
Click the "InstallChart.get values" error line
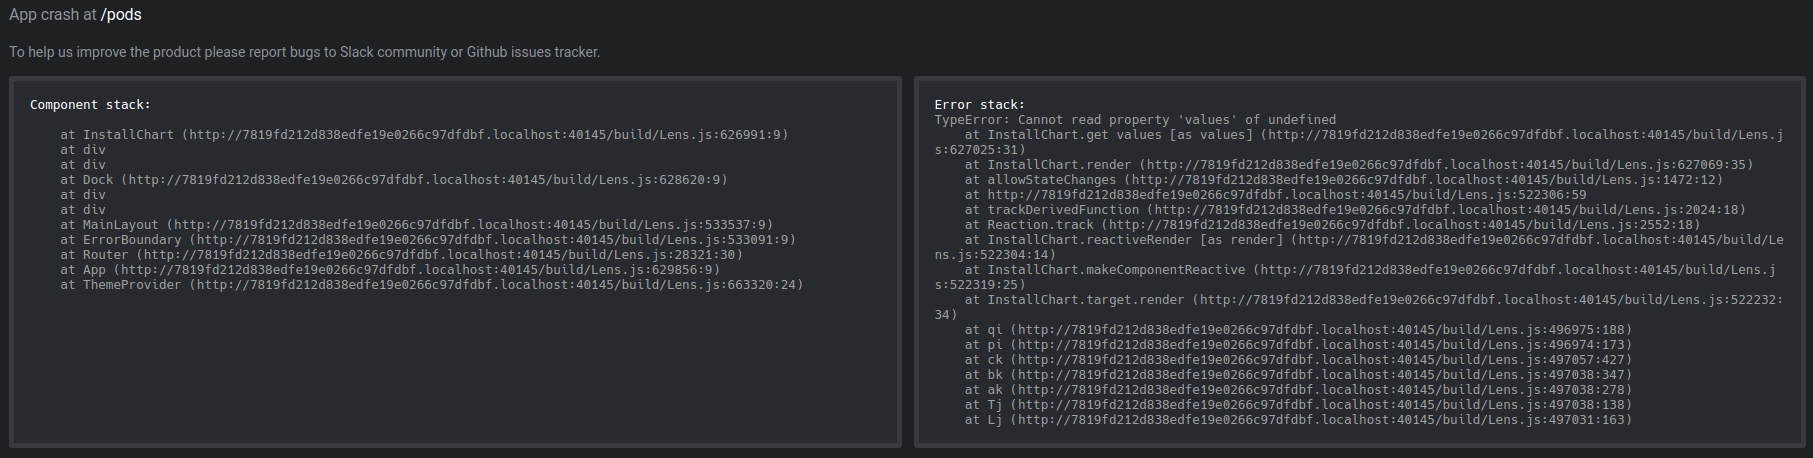(x=1359, y=142)
